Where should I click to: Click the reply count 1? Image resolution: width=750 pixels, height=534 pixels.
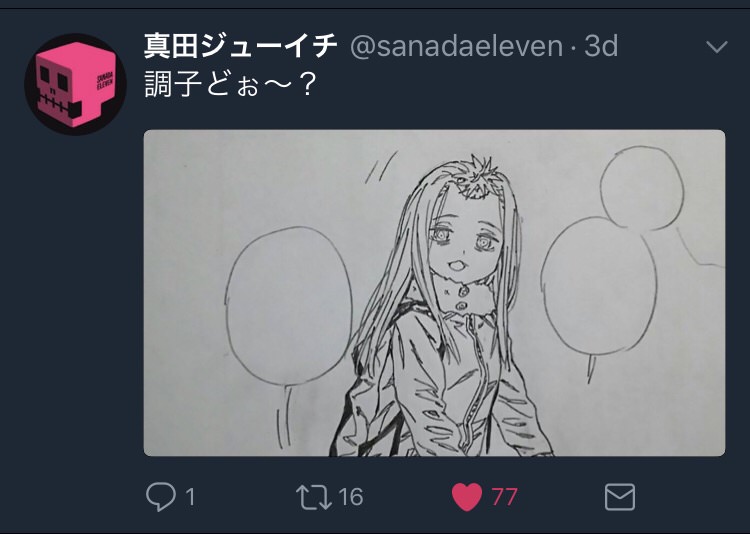190,496
